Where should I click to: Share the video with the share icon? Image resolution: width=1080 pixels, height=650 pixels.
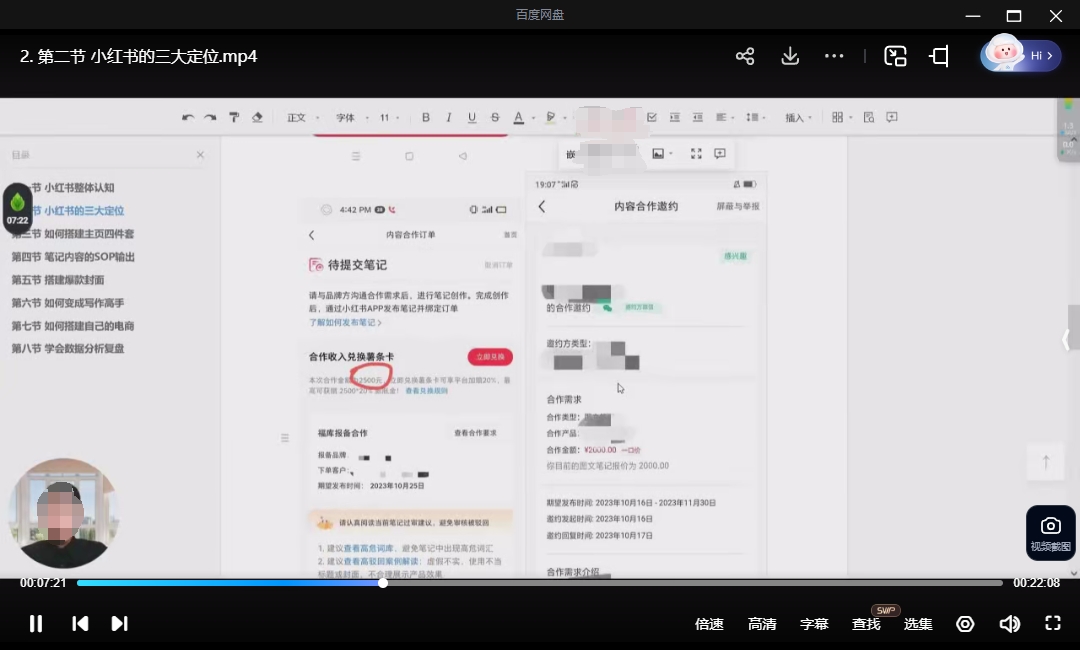click(x=745, y=56)
